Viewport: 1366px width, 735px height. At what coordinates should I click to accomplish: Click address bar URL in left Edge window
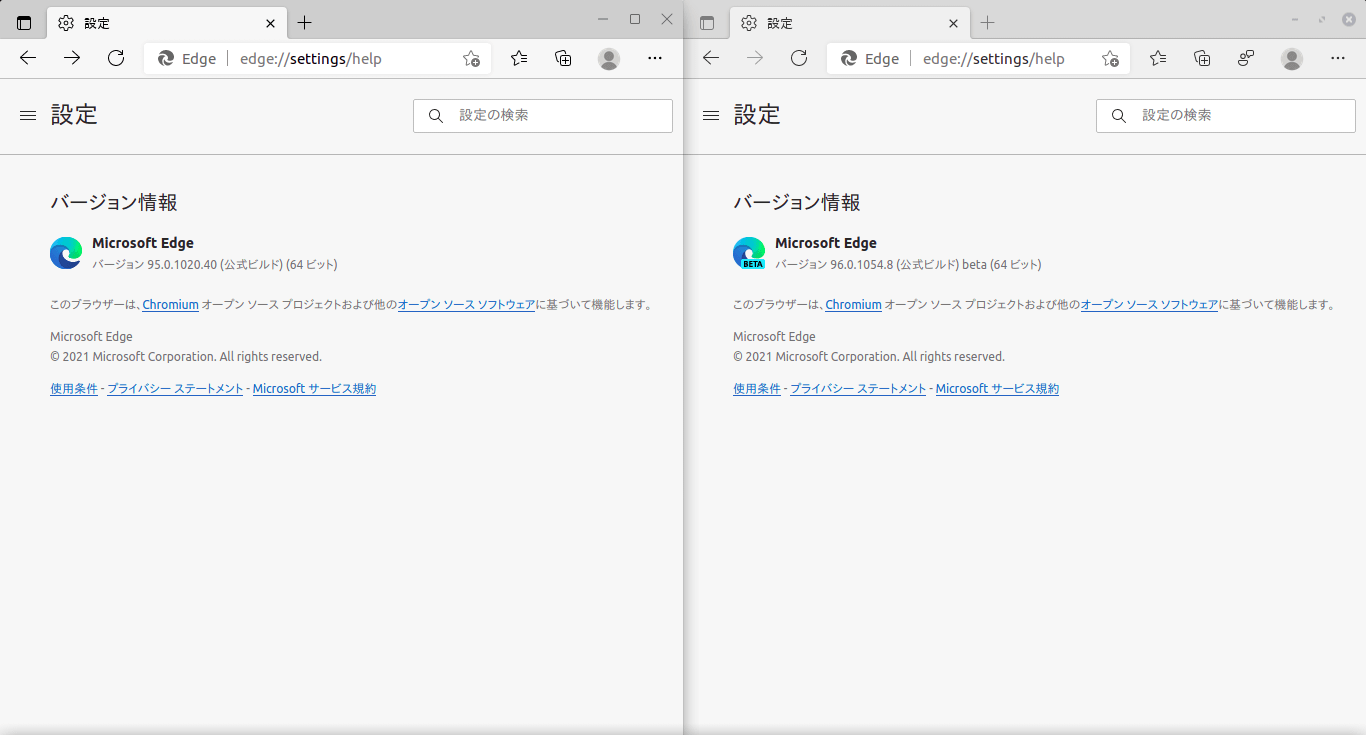(x=311, y=59)
